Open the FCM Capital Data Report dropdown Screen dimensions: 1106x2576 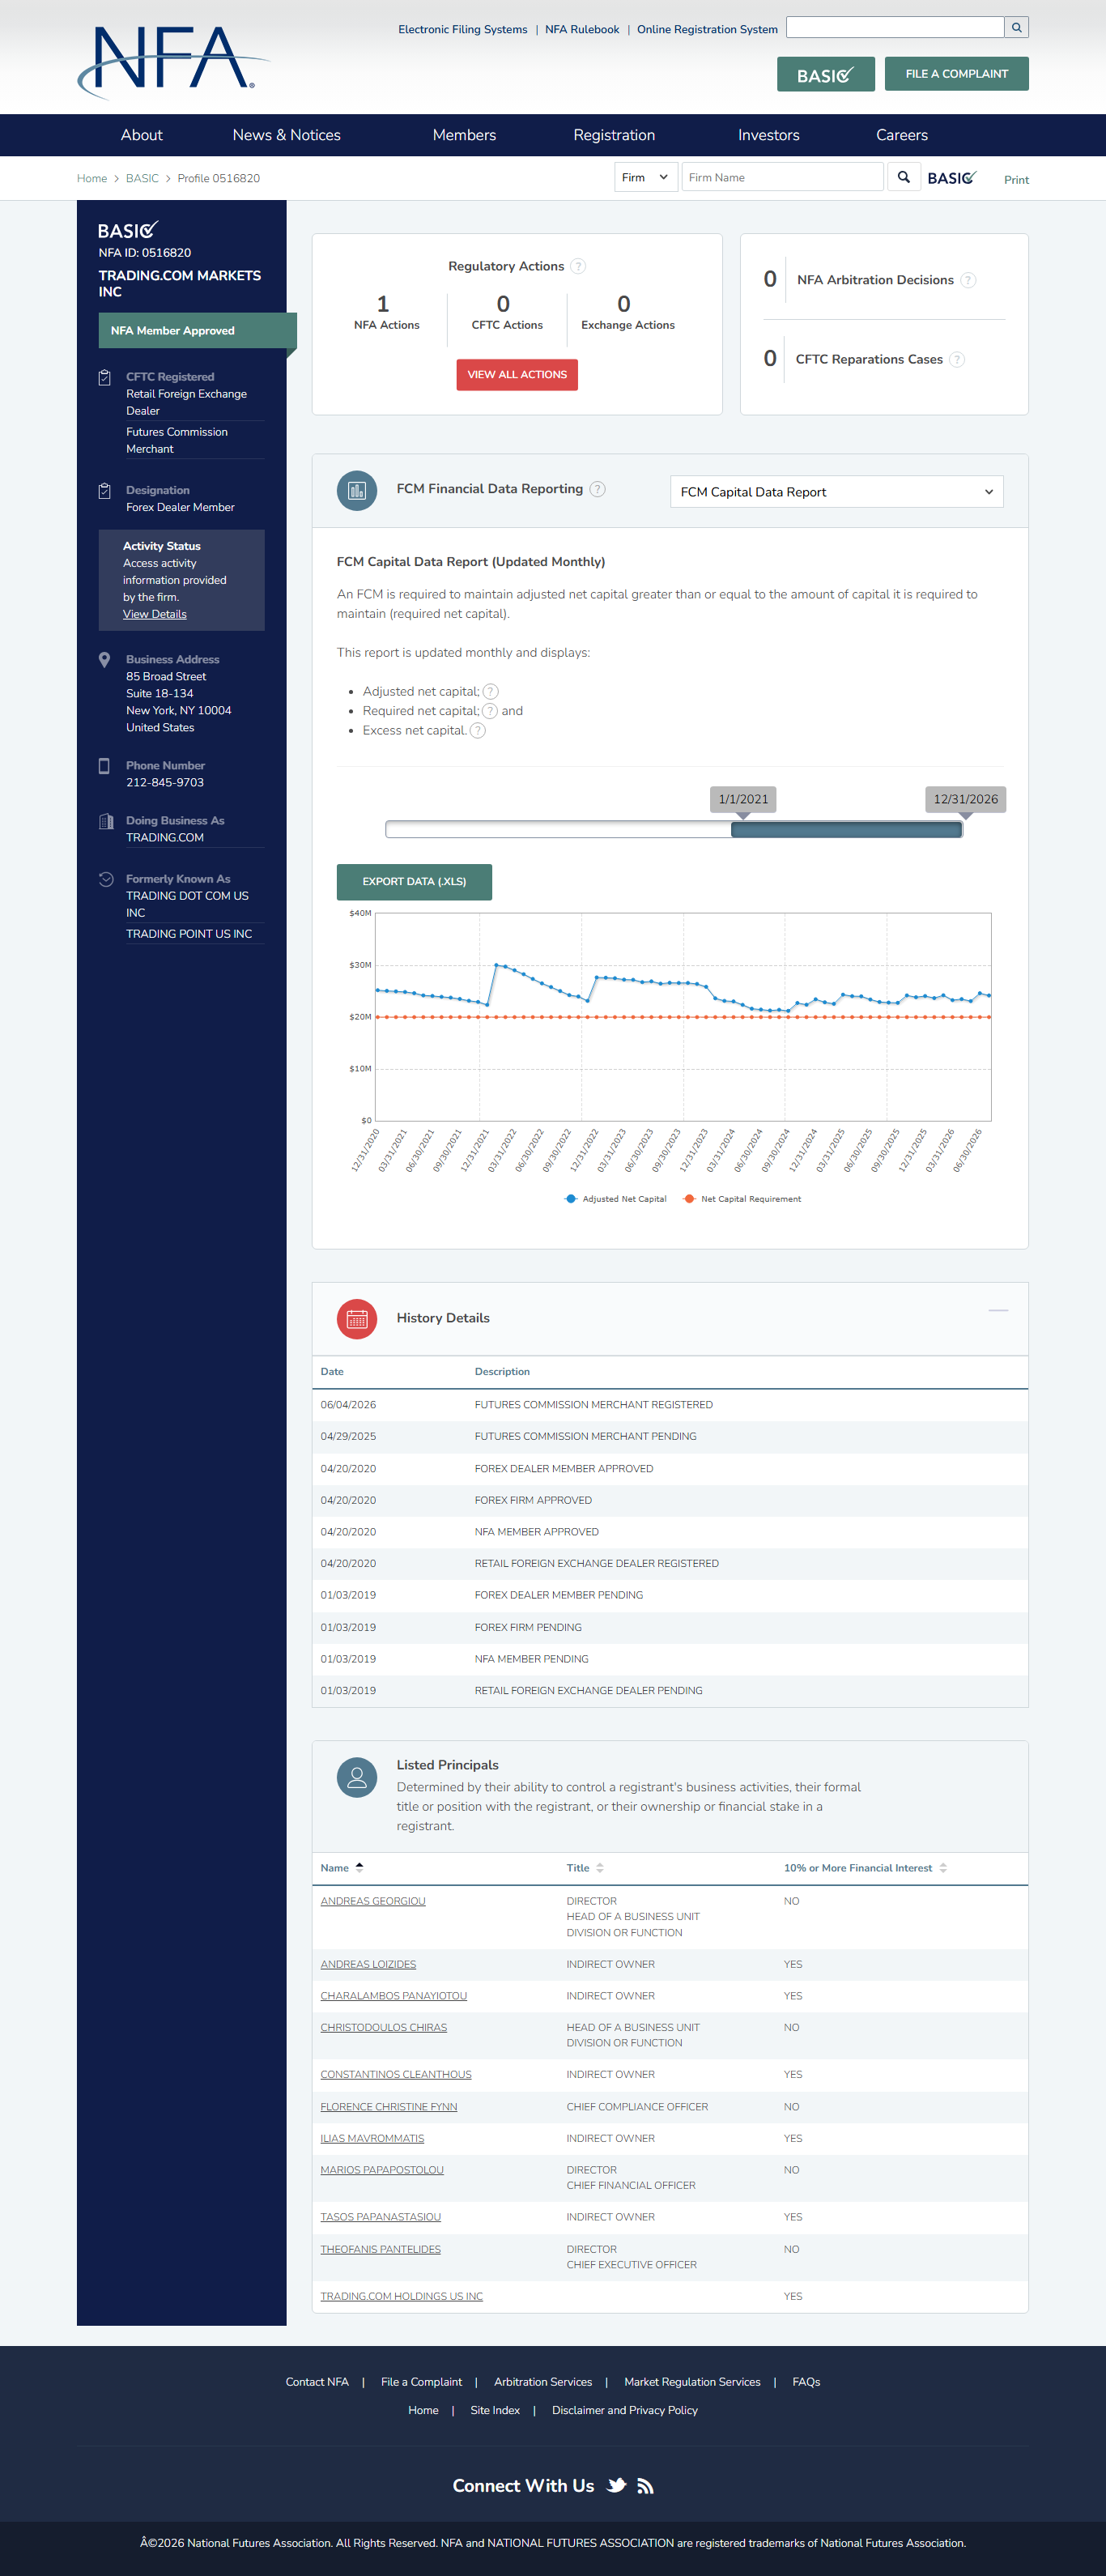(836, 492)
